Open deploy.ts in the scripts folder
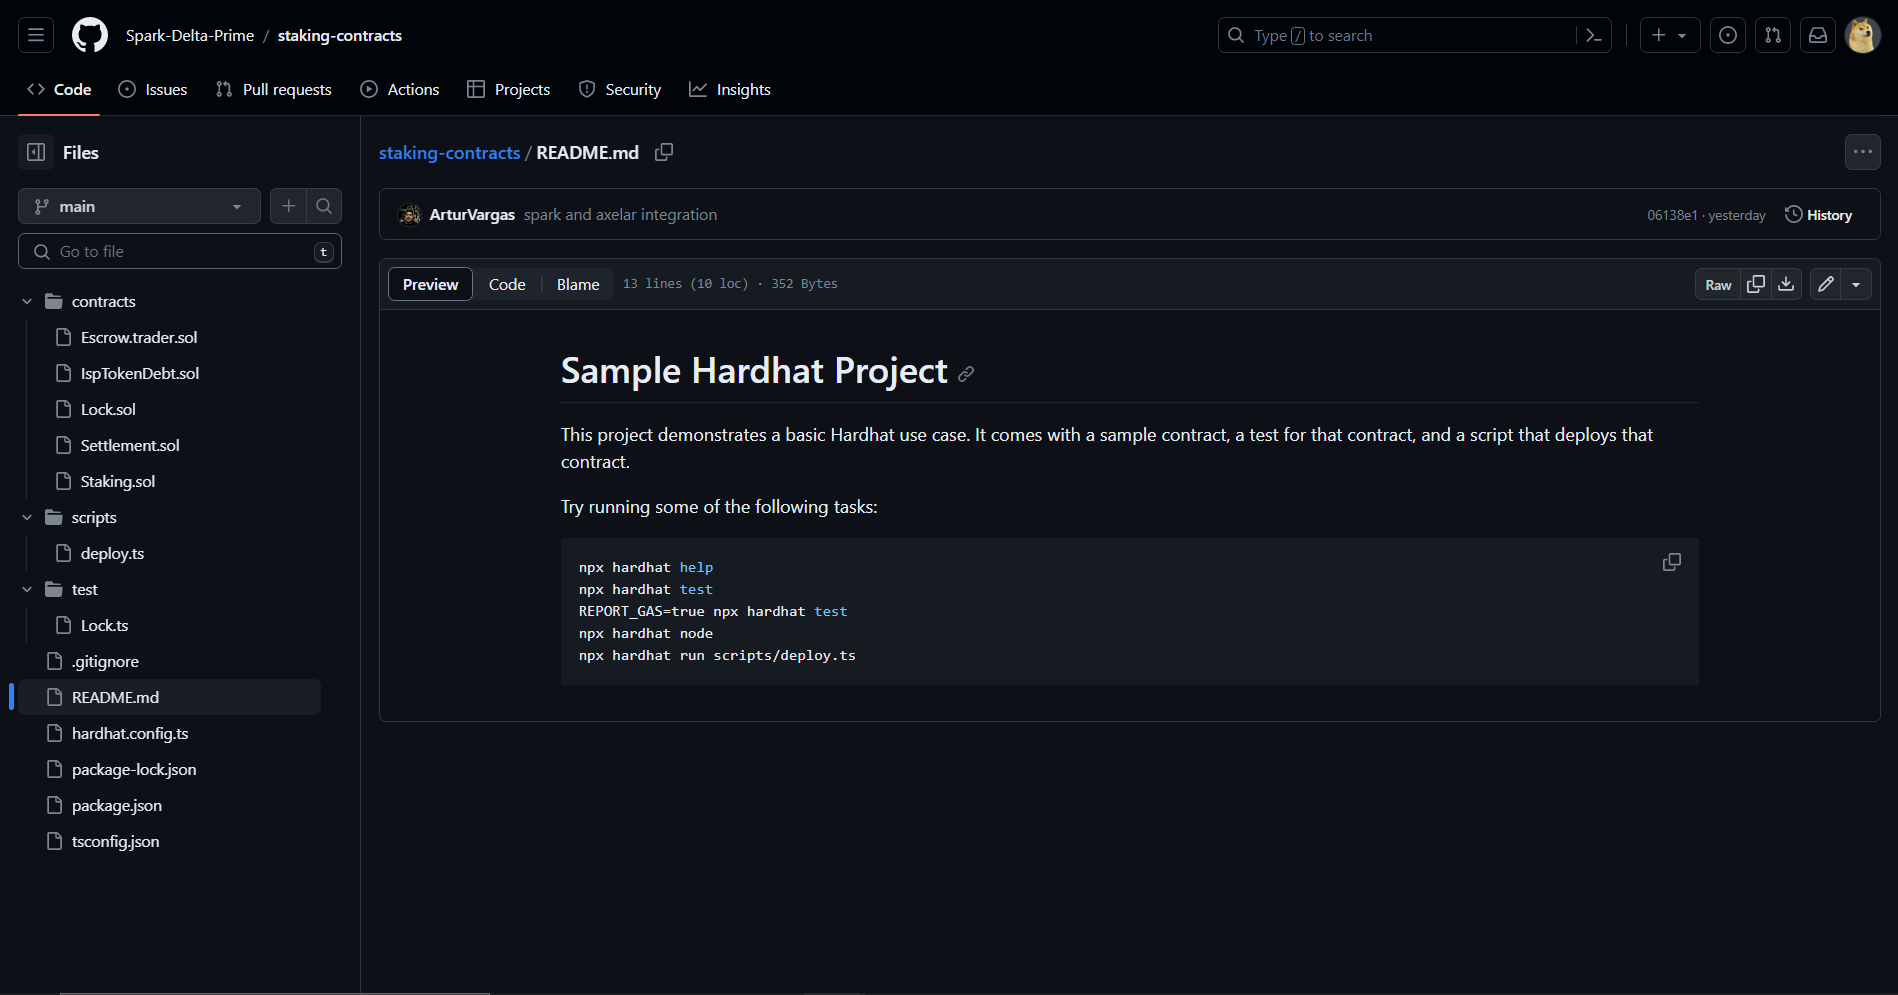This screenshot has width=1898, height=995. (x=112, y=553)
